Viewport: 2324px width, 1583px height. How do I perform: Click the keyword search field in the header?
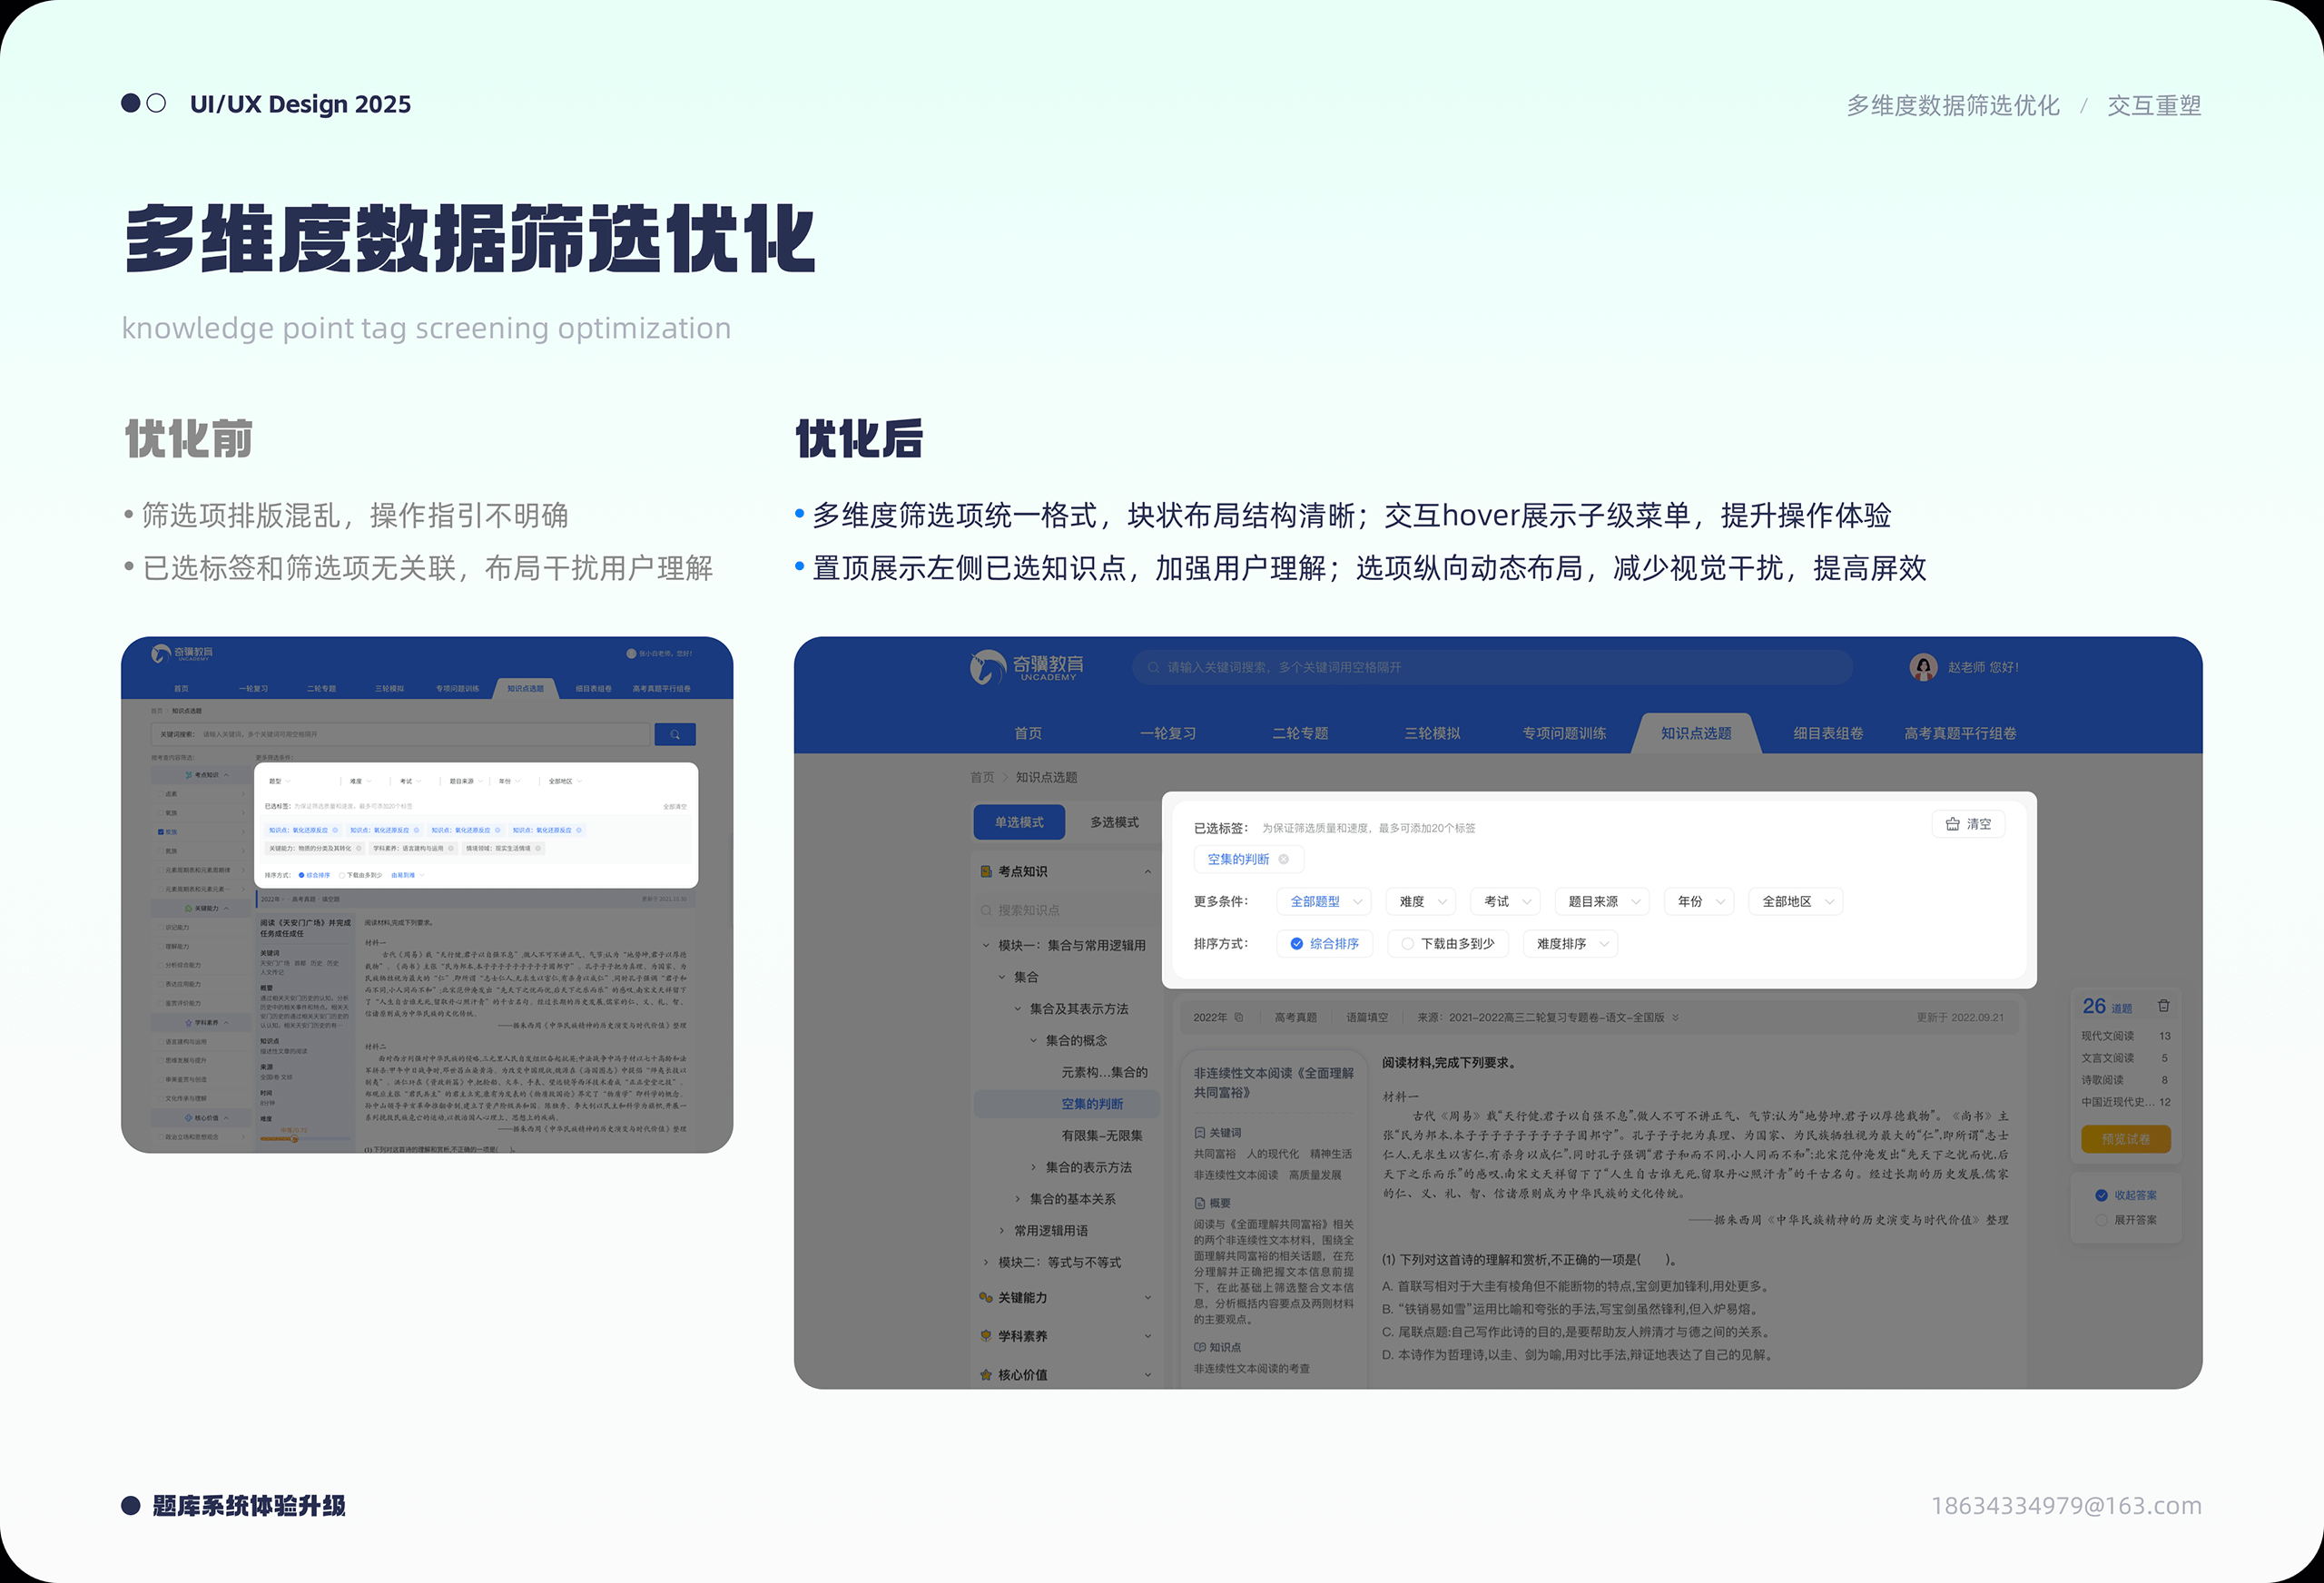(1490, 667)
